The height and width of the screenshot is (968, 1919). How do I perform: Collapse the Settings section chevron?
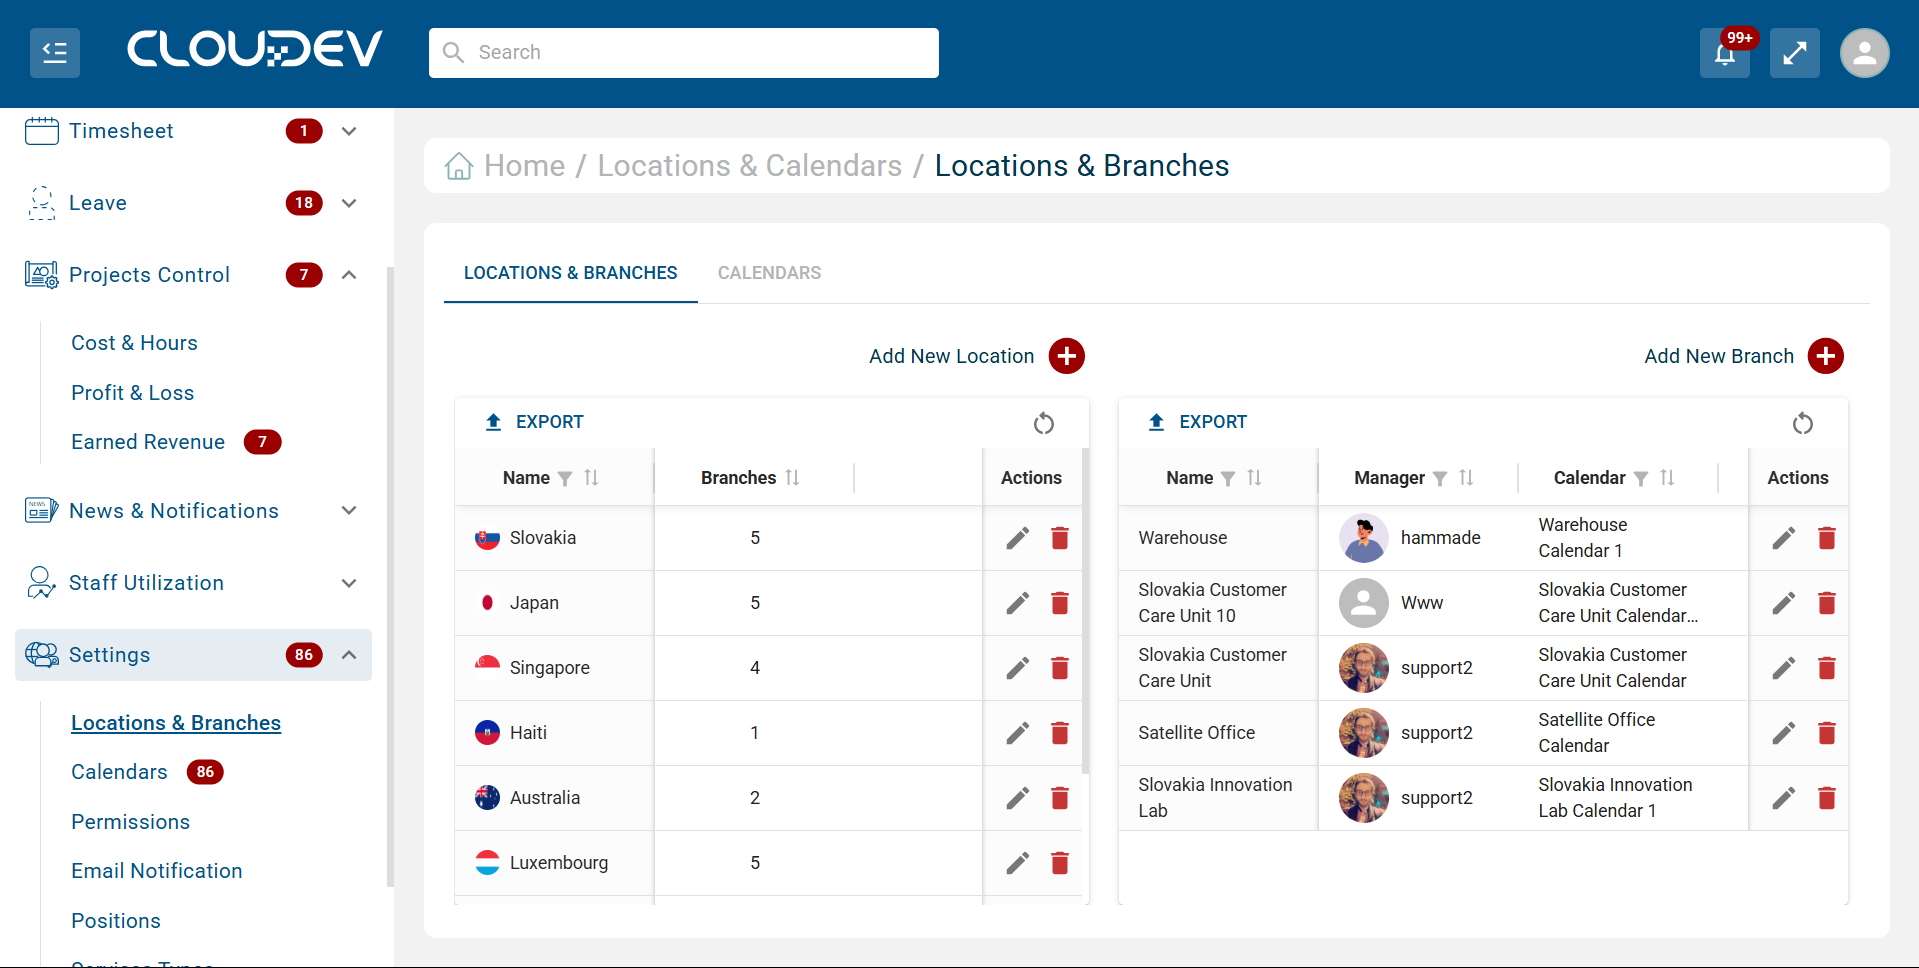pyautogui.click(x=349, y=655)
